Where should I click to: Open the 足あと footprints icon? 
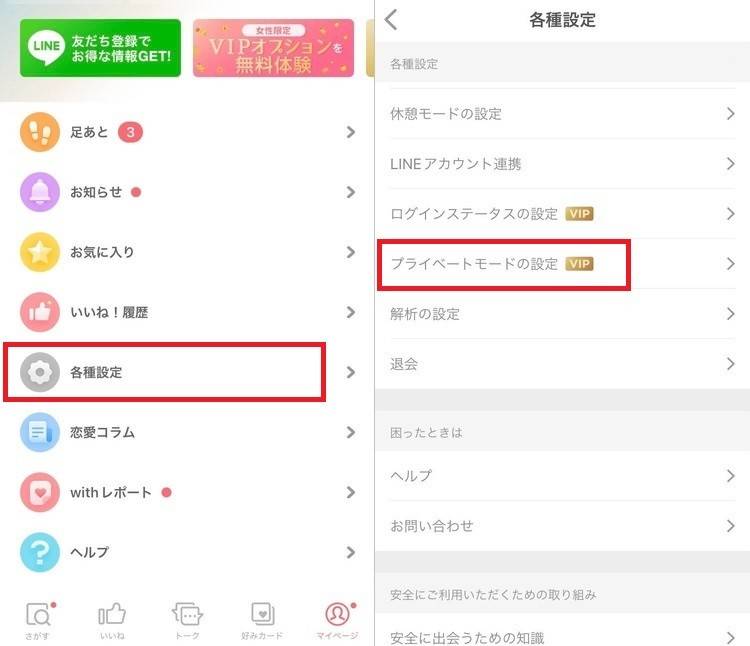click(40, 132)
